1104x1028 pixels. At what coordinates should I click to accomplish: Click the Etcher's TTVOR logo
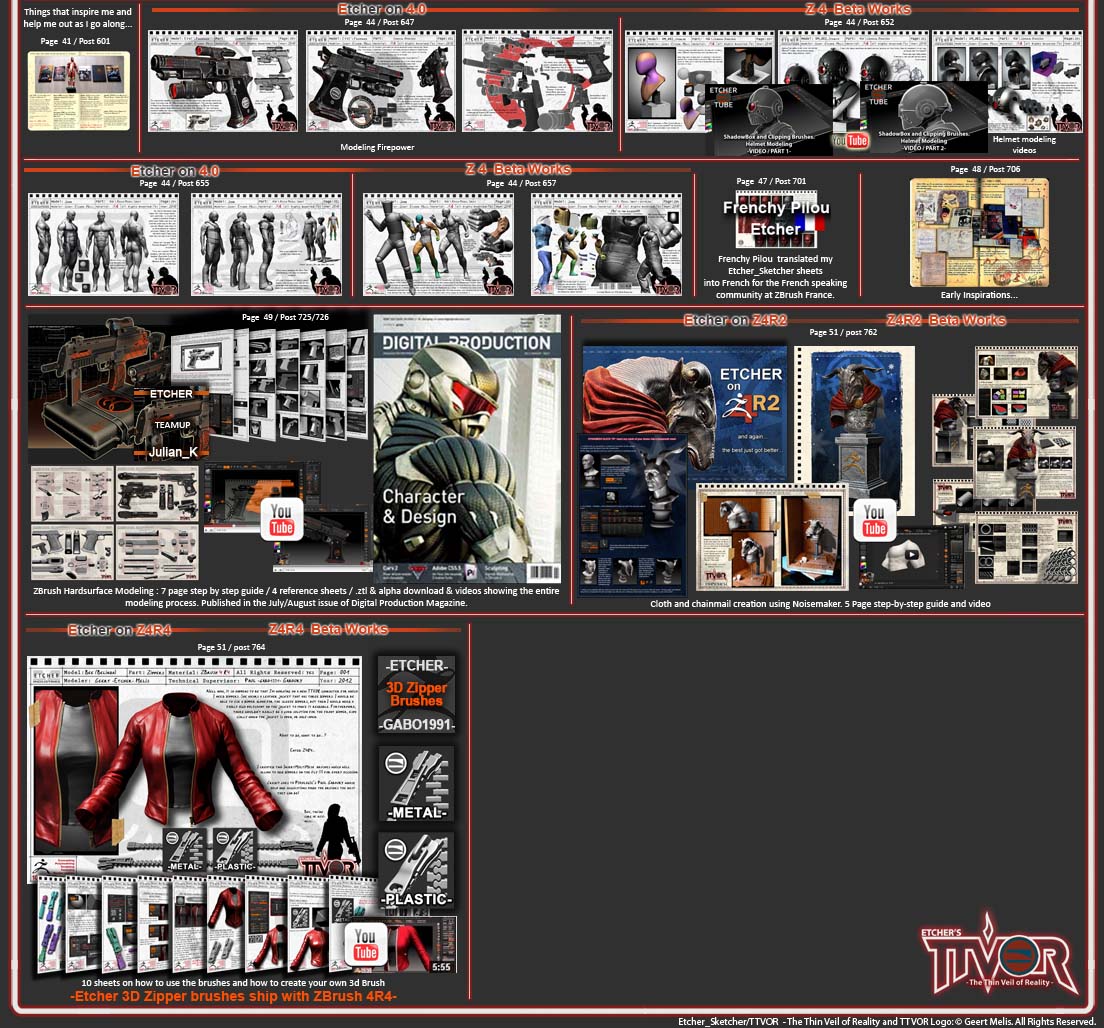point(998,954)
